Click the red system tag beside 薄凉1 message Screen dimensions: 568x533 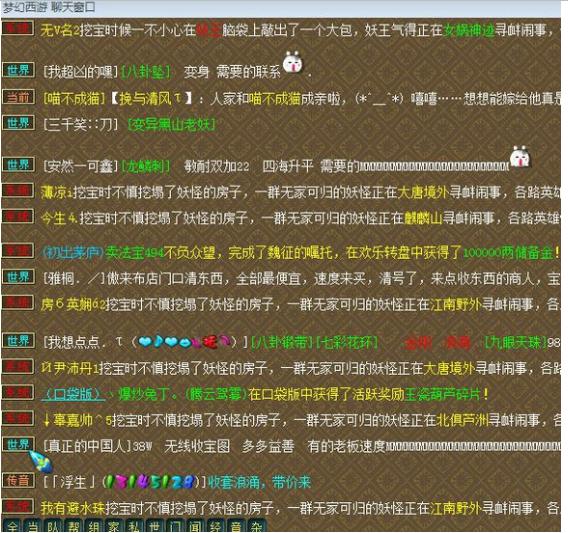[18, 190]
